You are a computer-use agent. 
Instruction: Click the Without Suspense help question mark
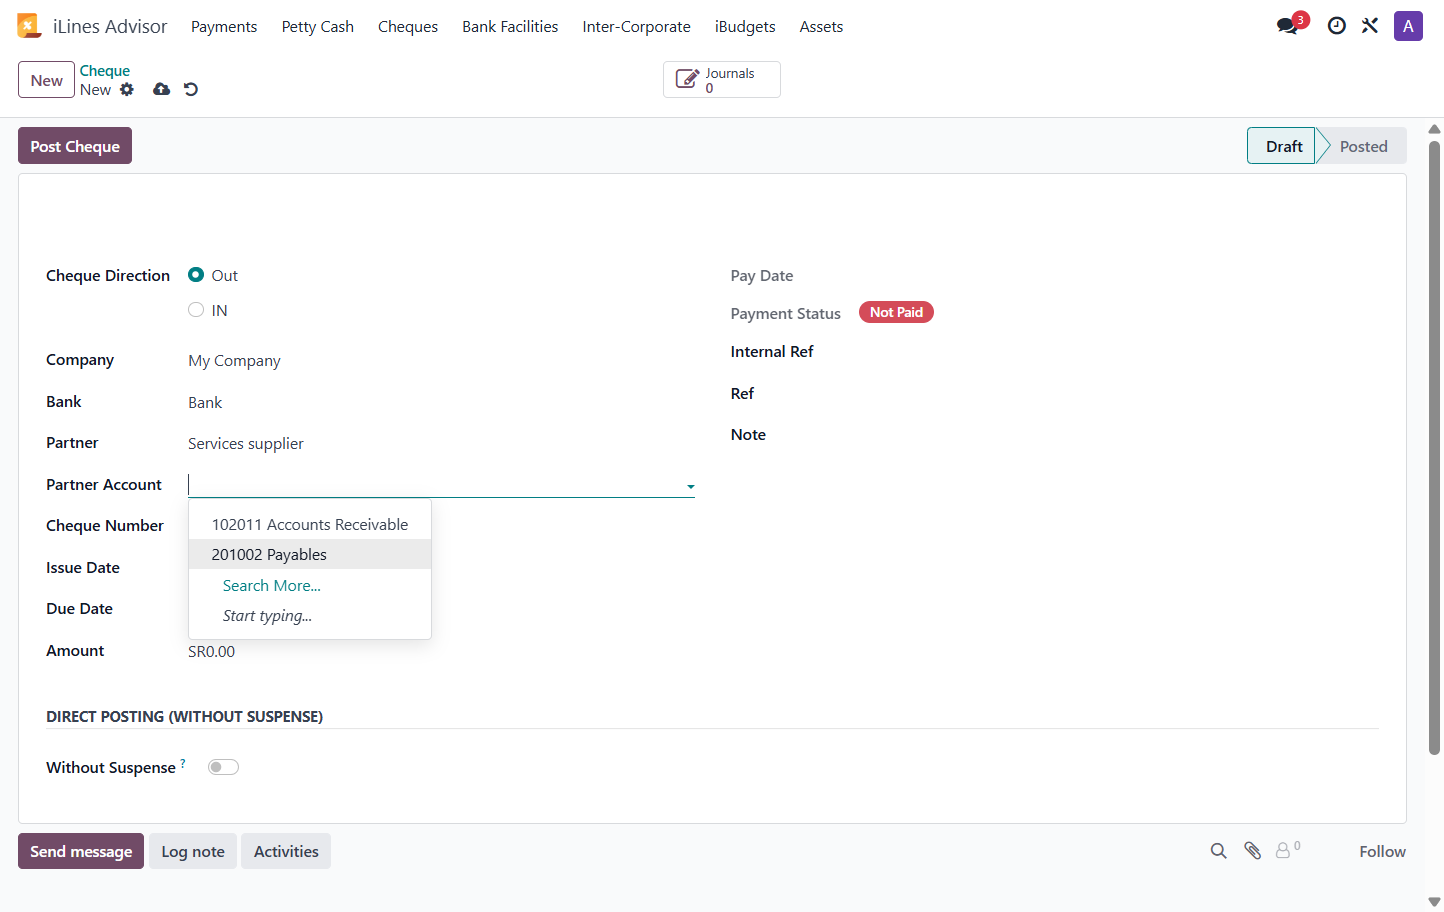click(183, 763)
